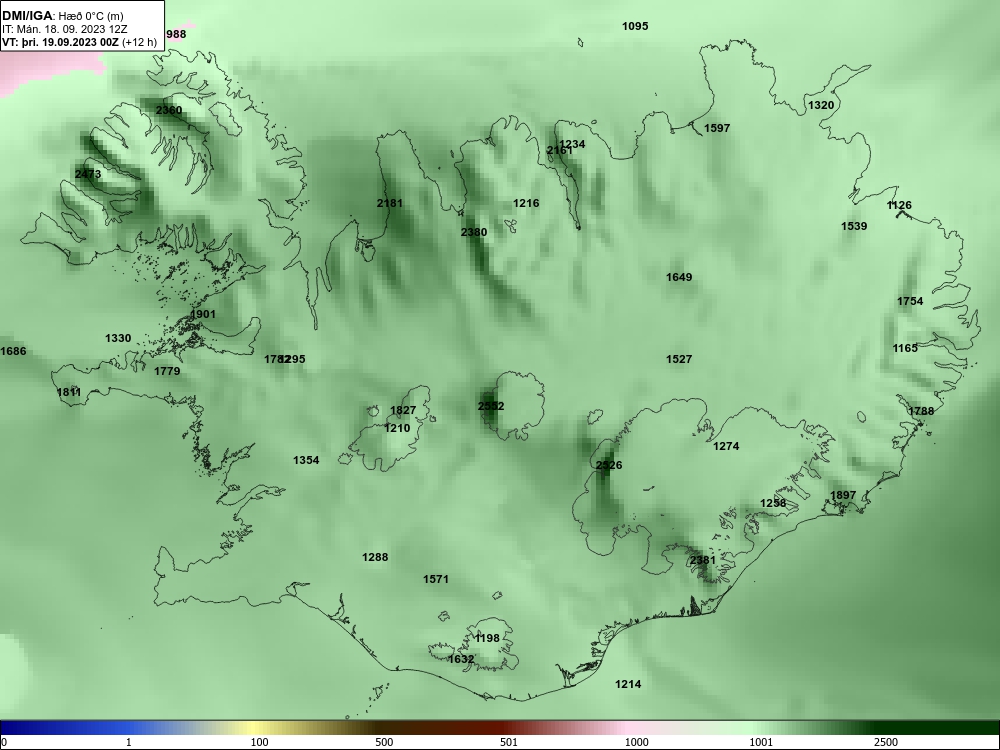
Task: Click the 1811 value on the western peninsula
Action: click(x=69, y=392)
